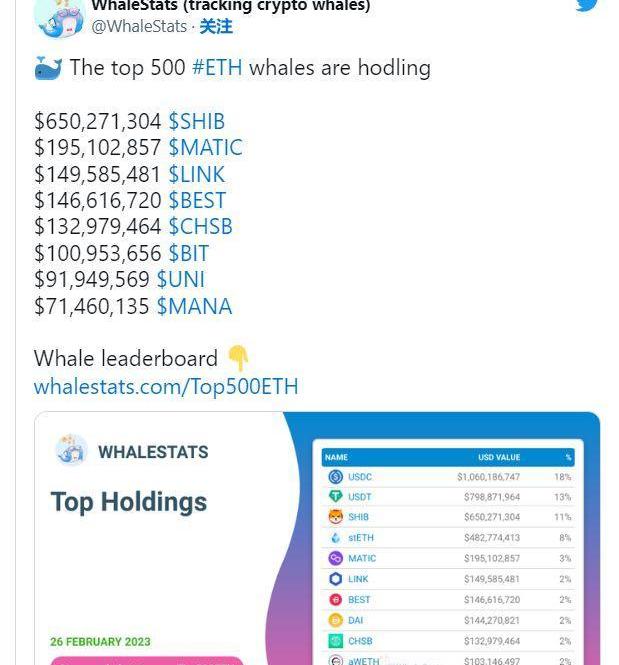Click the @WhaleStats handle
The height and width of the screenshot is (665, 619).
click(139, 27)
